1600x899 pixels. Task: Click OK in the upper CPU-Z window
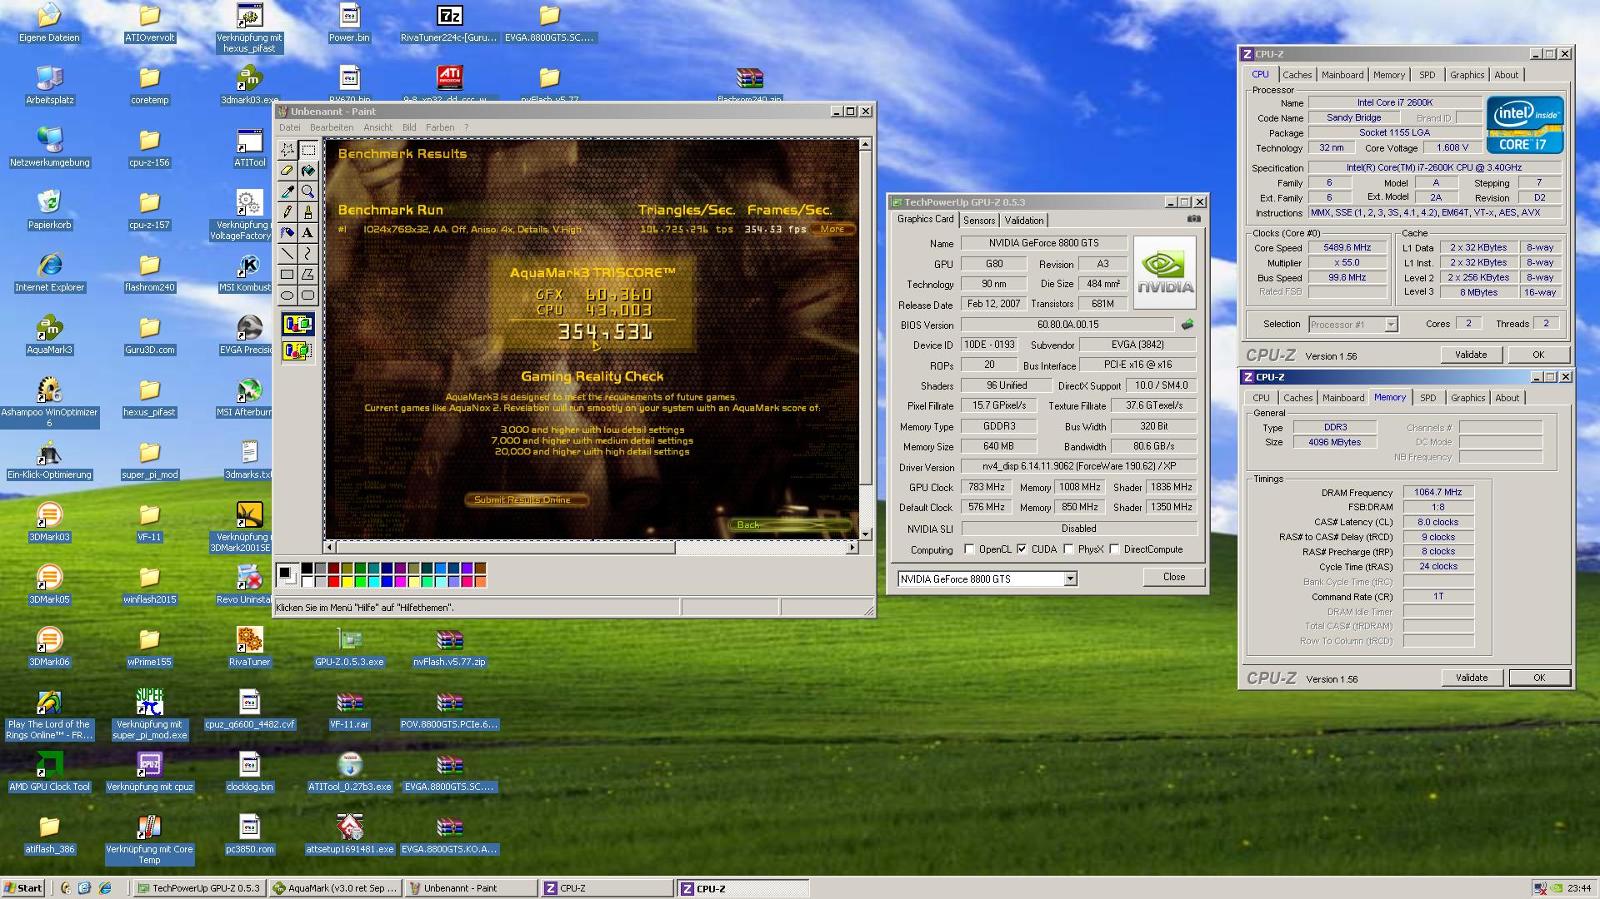click(x=1539, y=354)
